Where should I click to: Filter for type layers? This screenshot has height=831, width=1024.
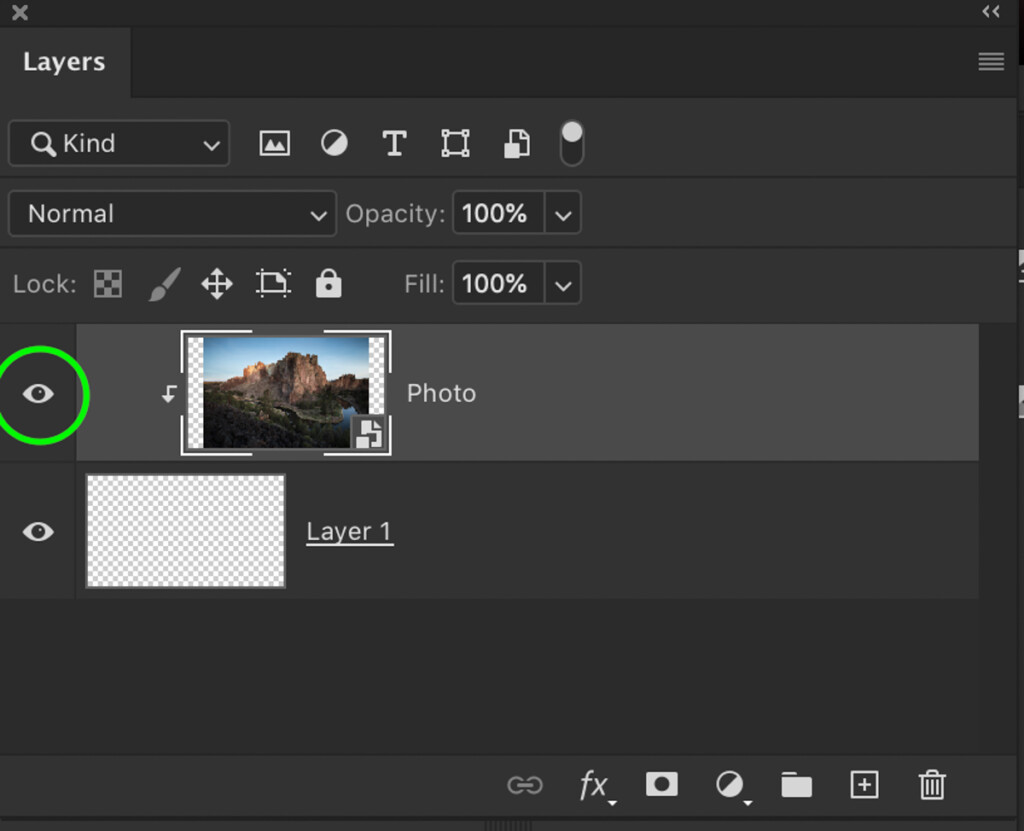tap(394, 143)
